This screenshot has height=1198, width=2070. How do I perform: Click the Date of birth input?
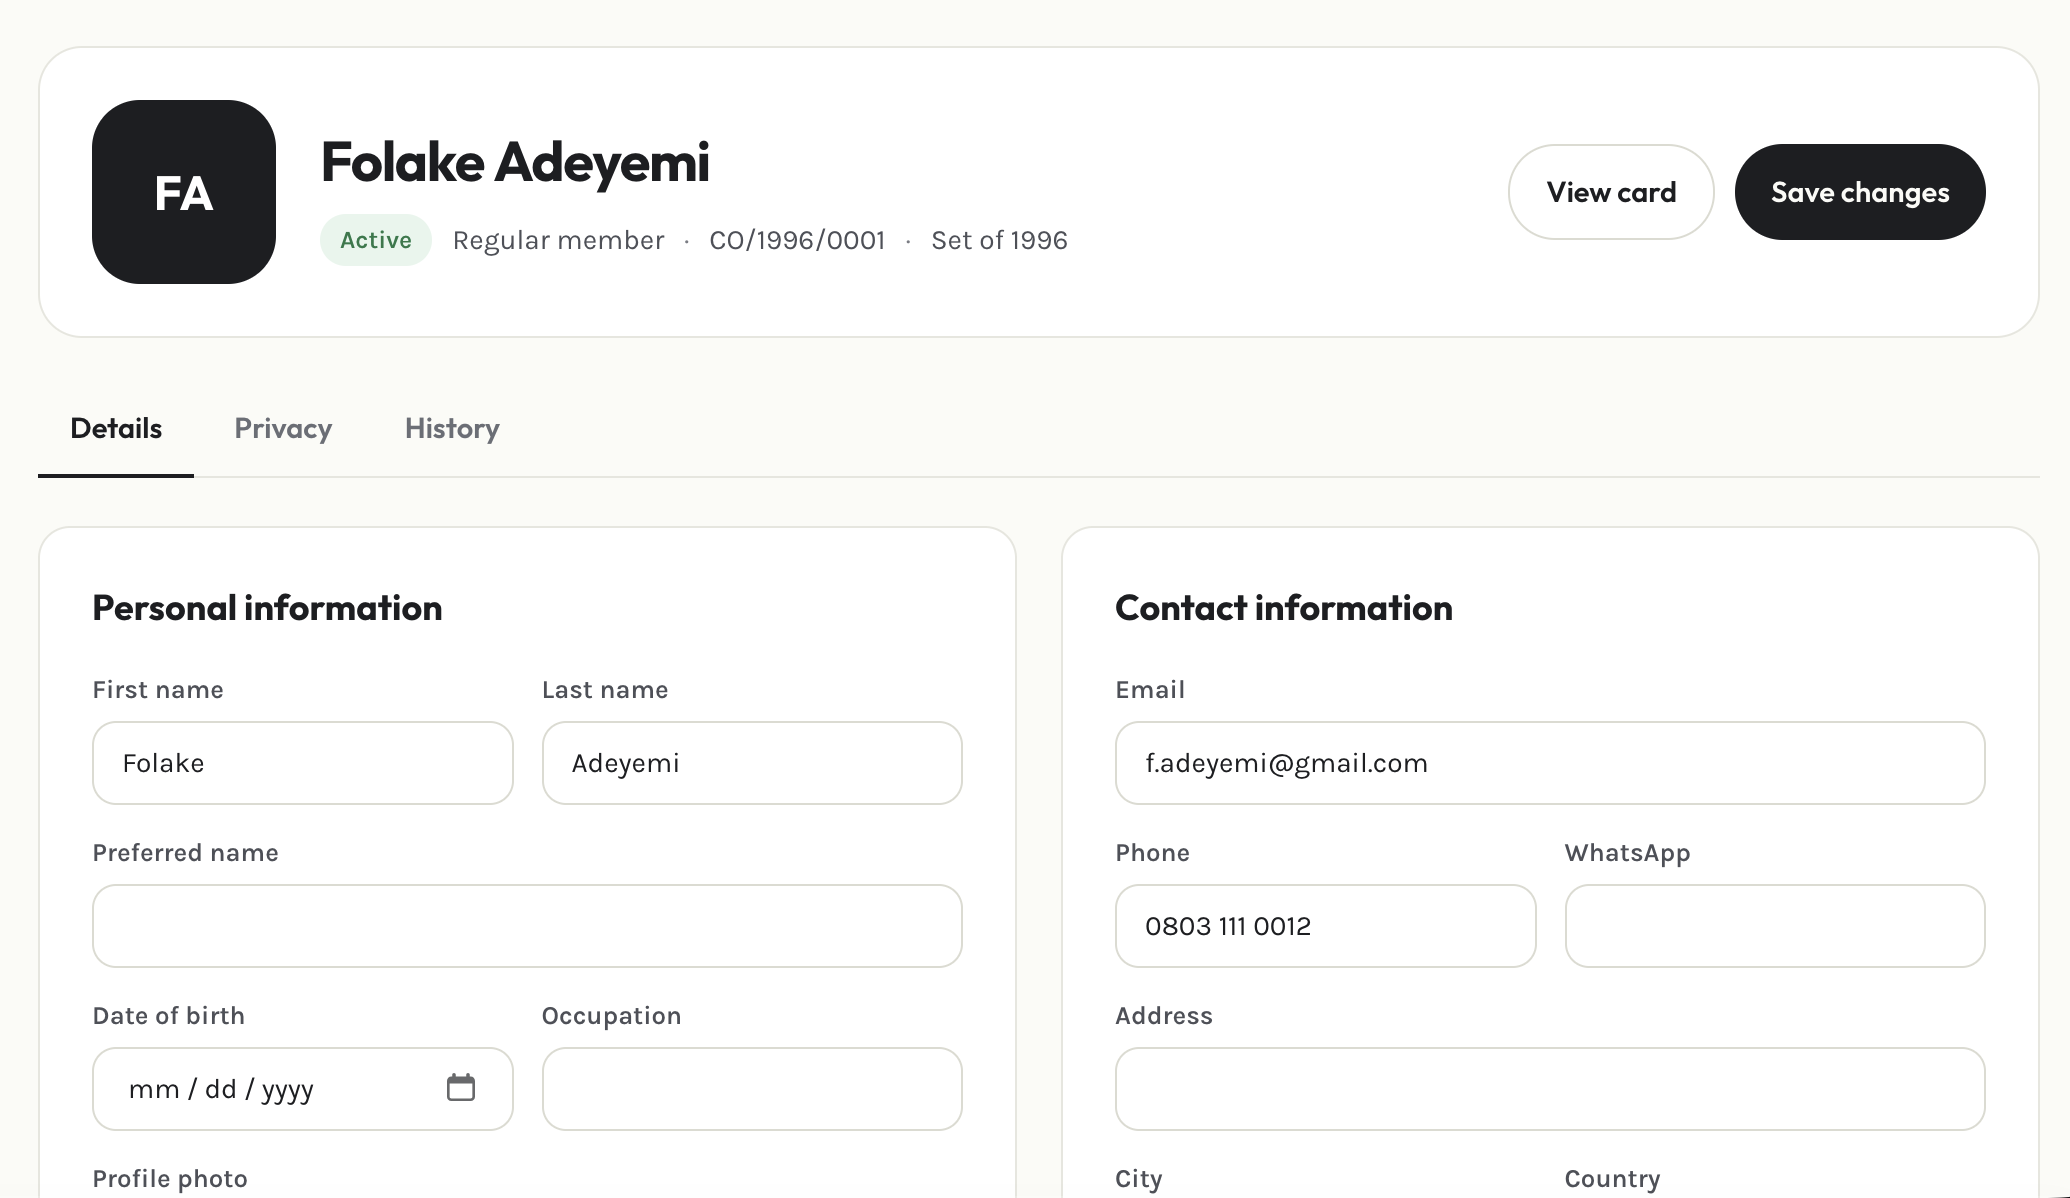tap(303, 1089)
